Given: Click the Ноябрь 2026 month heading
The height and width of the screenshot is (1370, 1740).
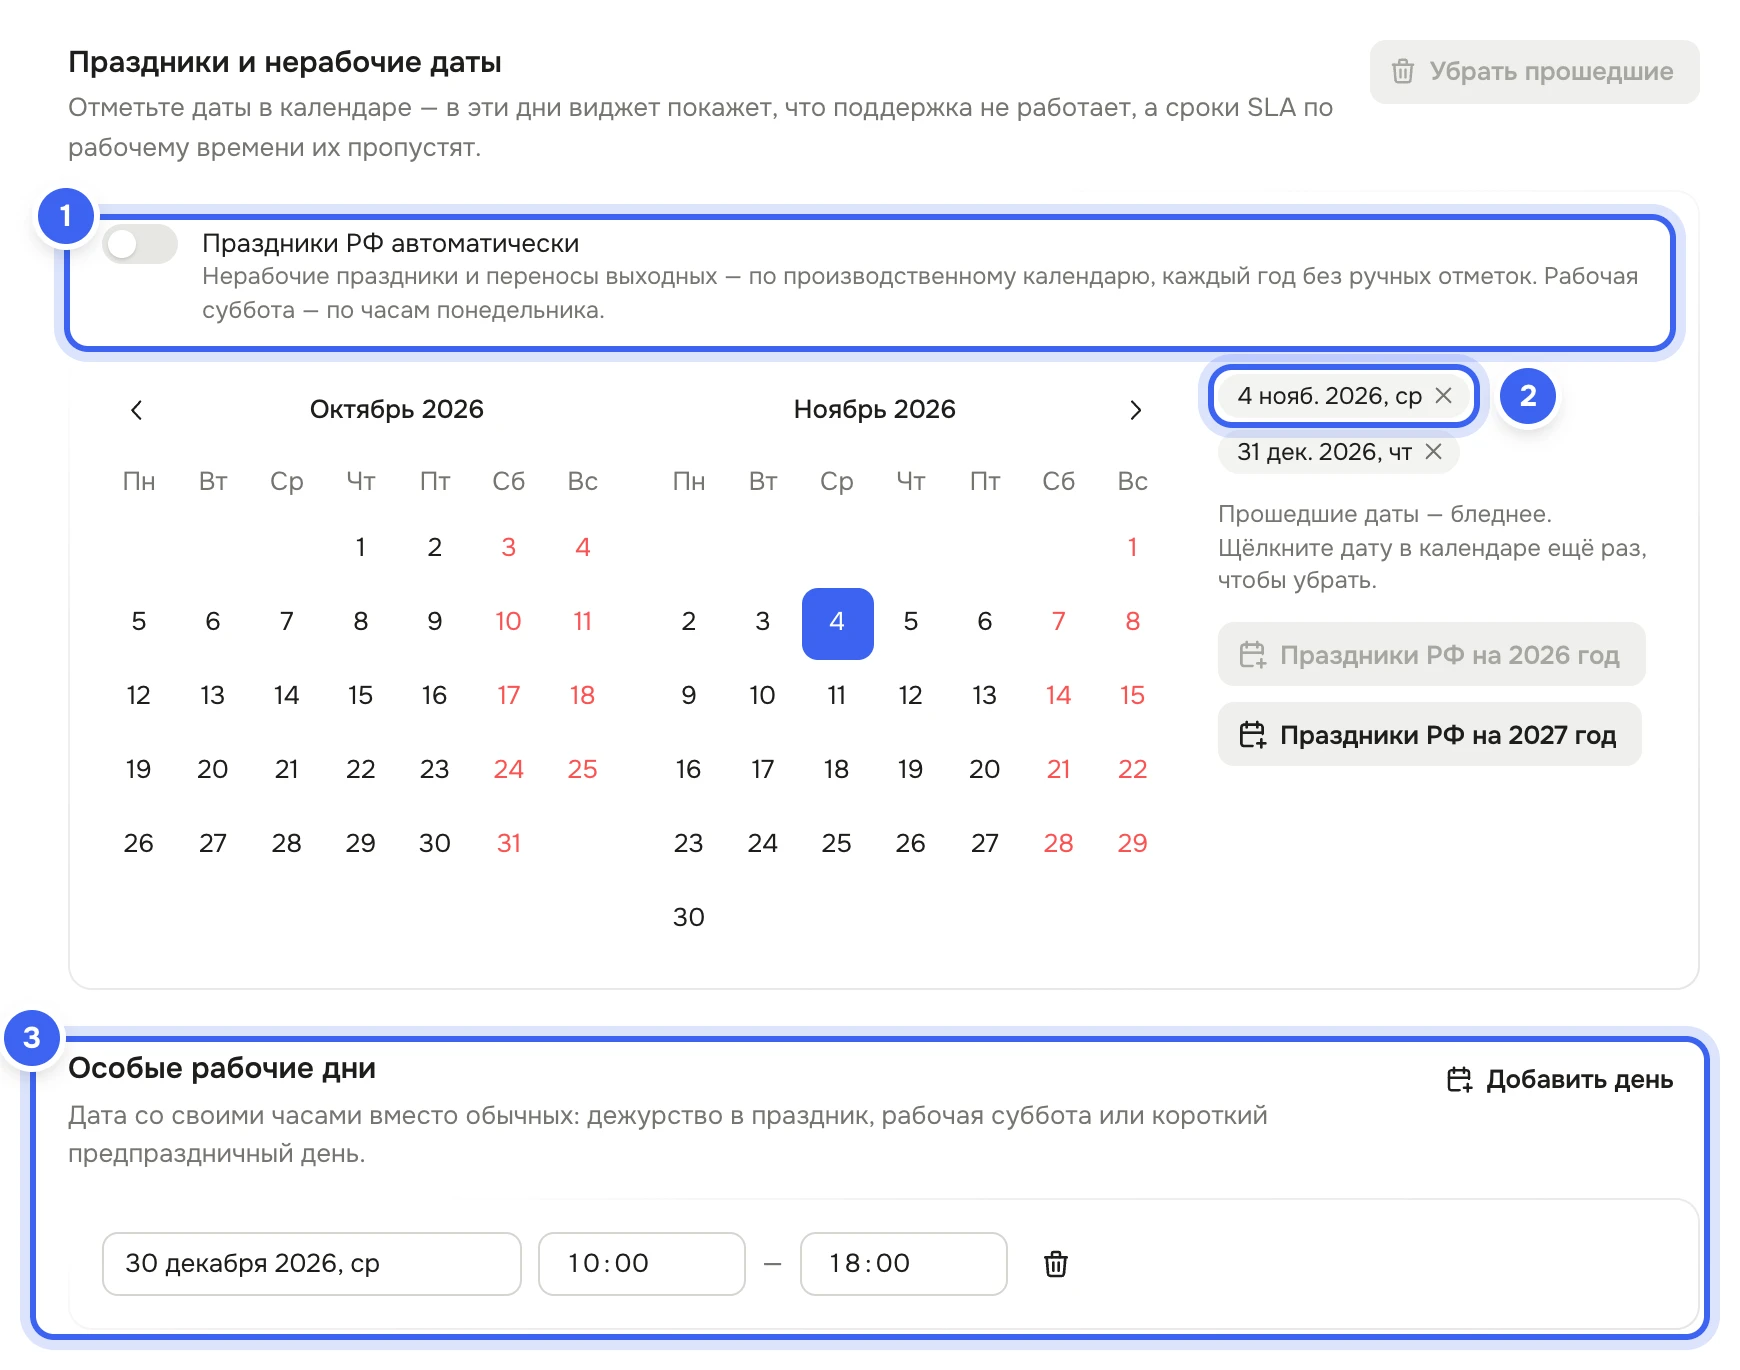Looking at the screenshot, I should click(875, 410).
